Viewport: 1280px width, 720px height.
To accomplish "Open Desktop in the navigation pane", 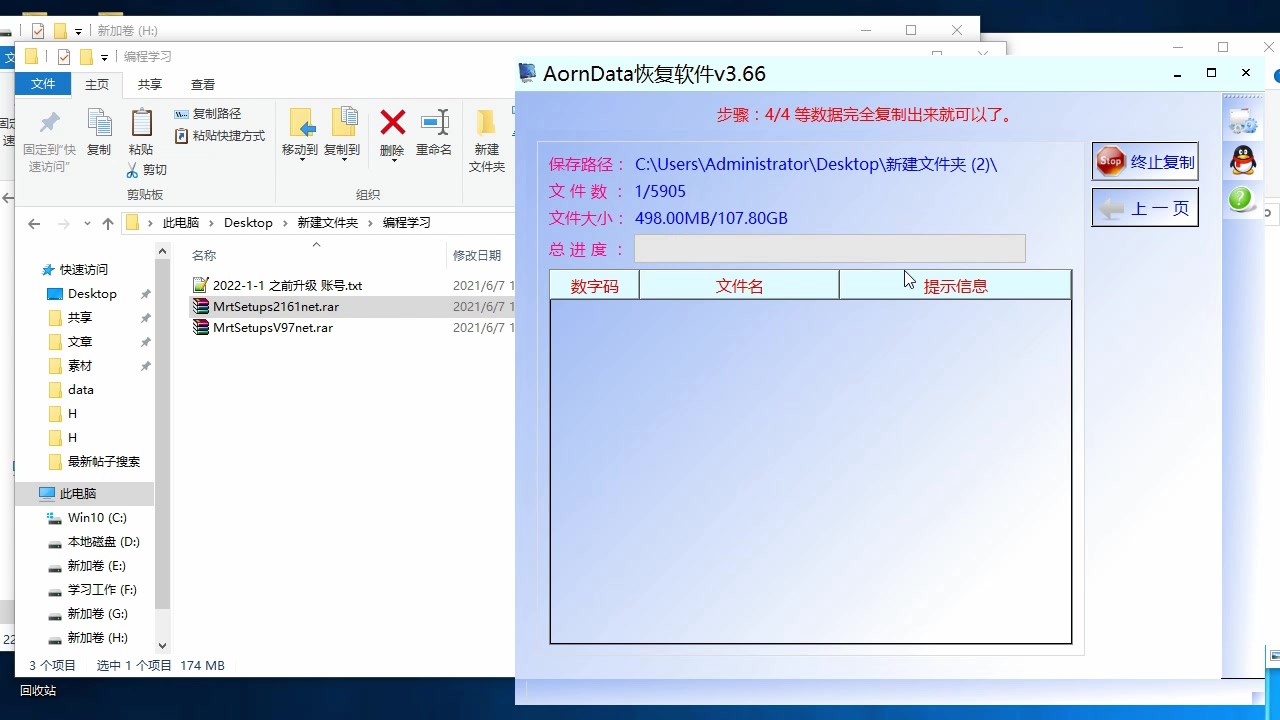I will coord(92,294).
